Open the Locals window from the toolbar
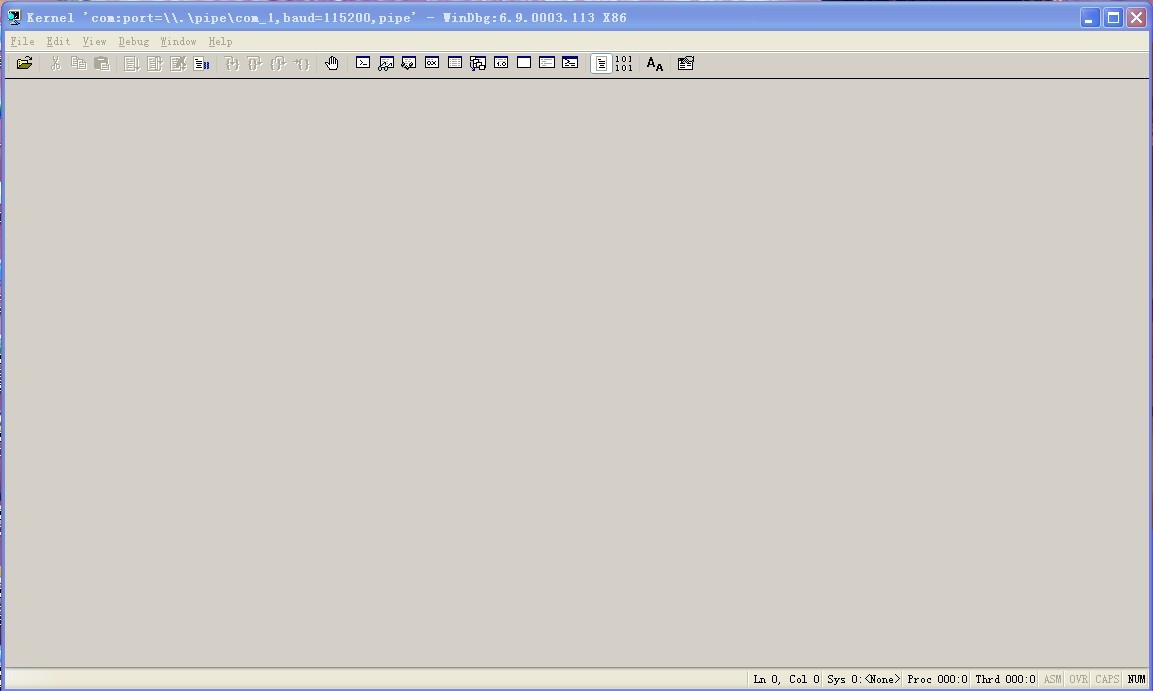The width and height of the screenshot is (1153, 691). [x=409, y=63]
